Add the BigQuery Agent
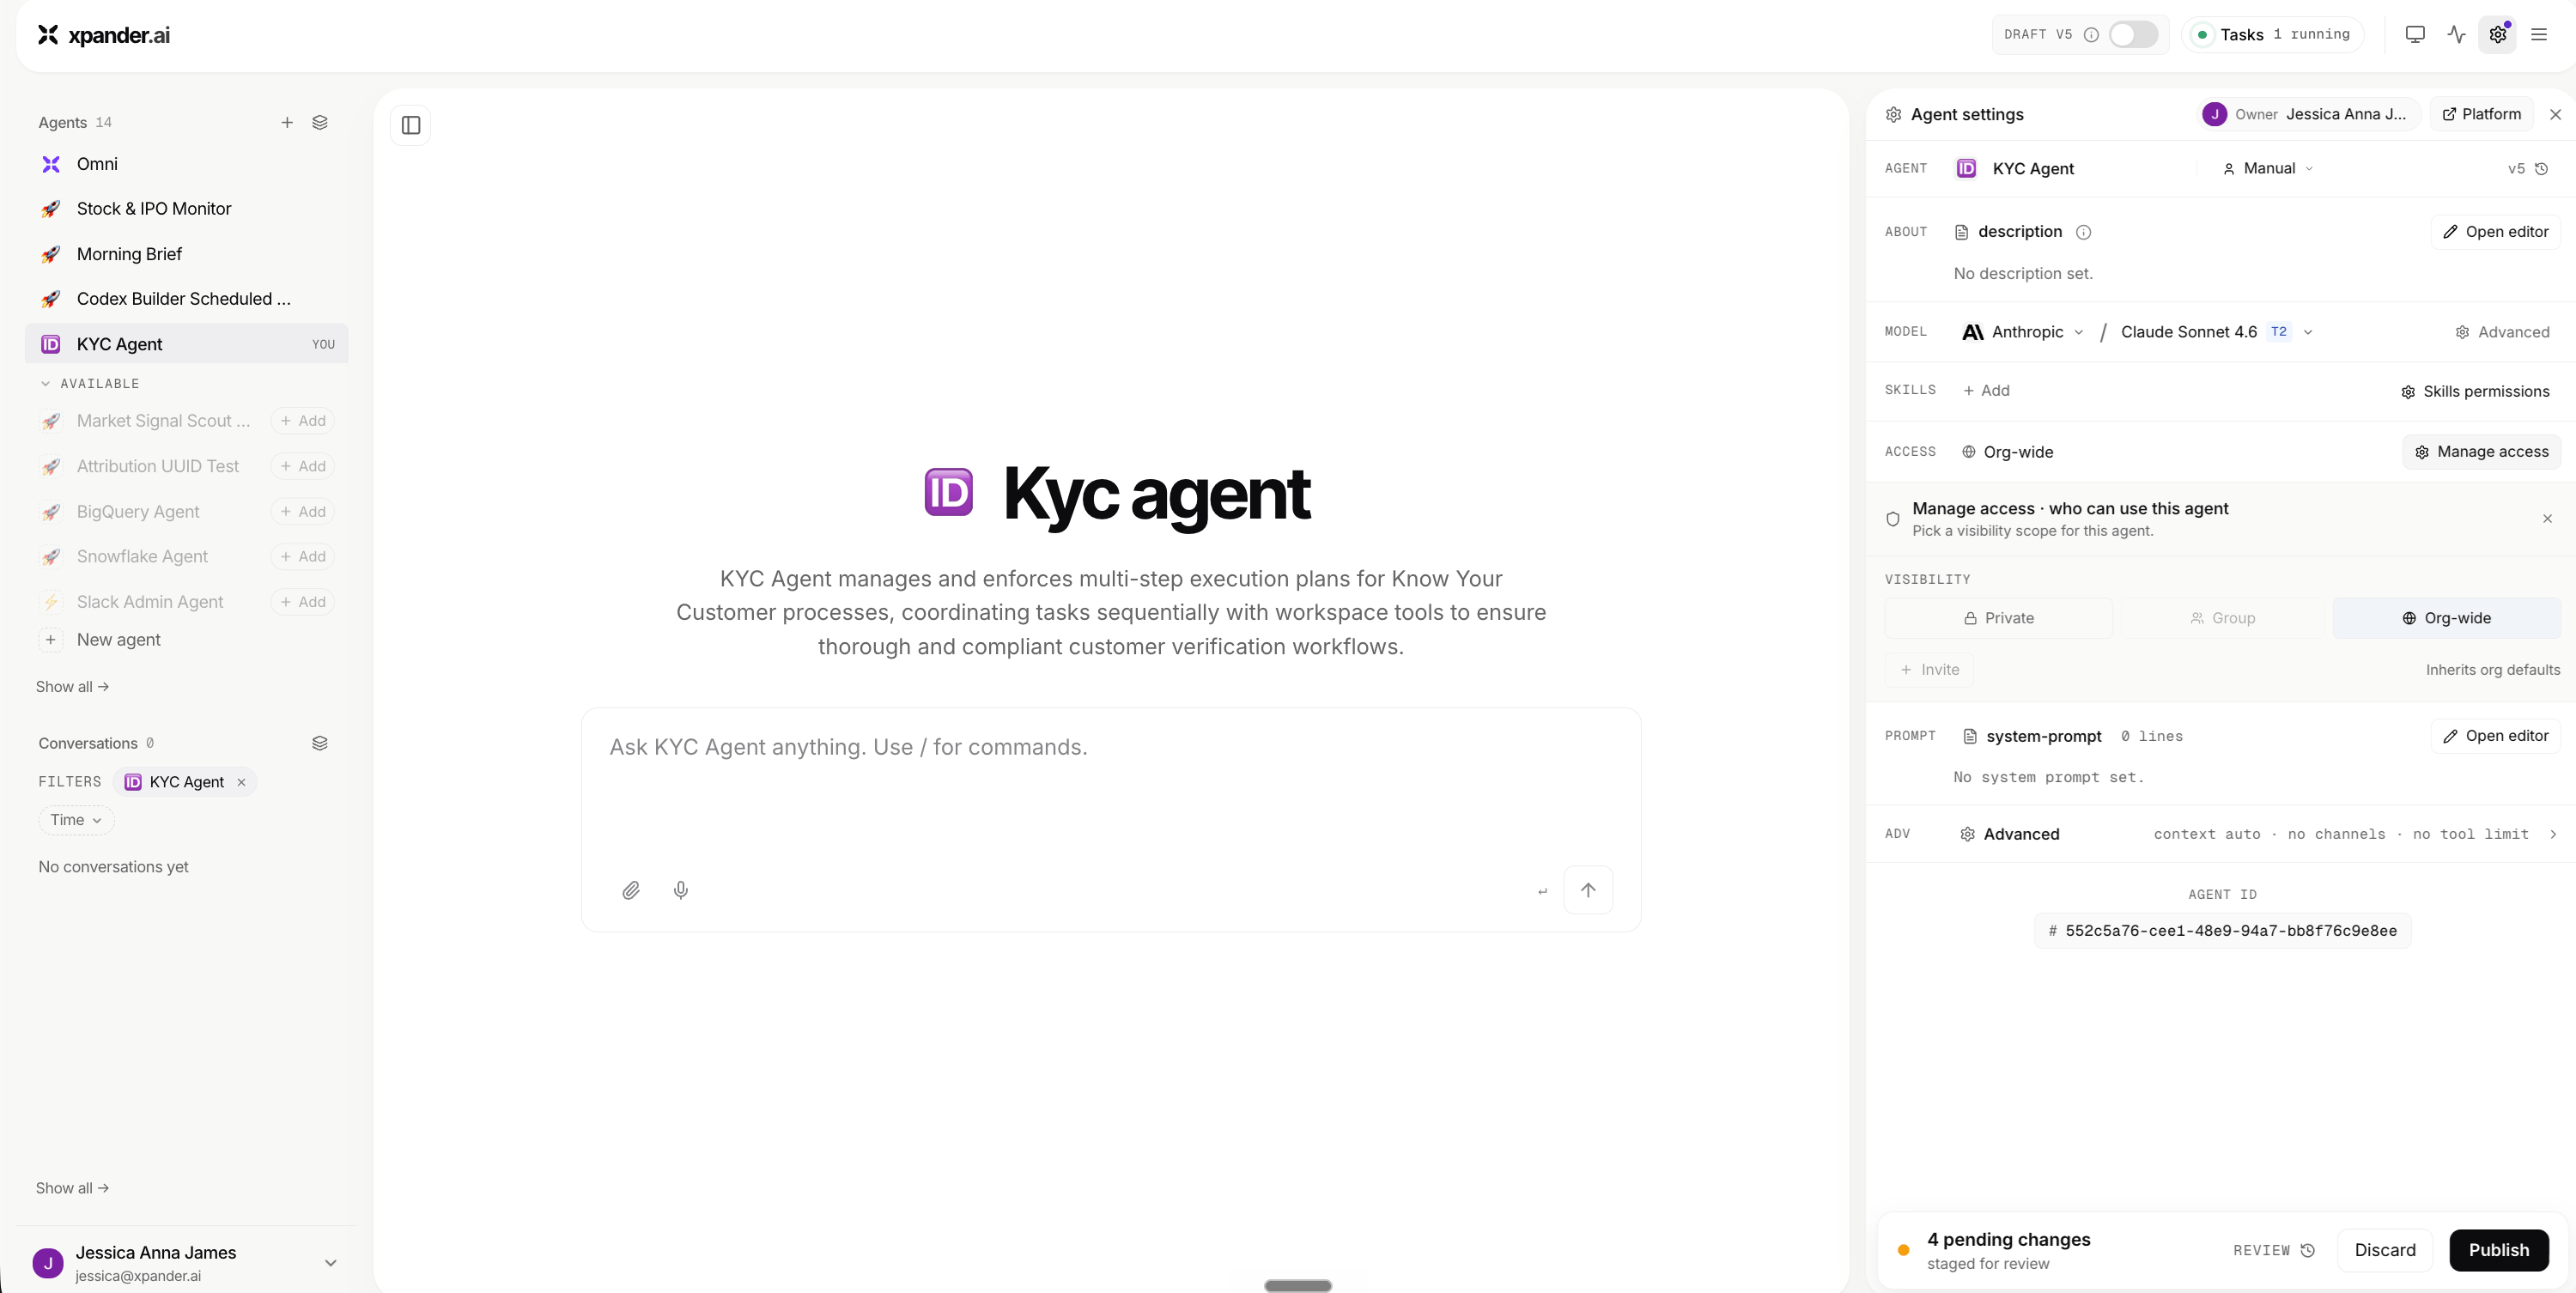Viewport: 2576px width, 1293px height. tap(303, 512)
